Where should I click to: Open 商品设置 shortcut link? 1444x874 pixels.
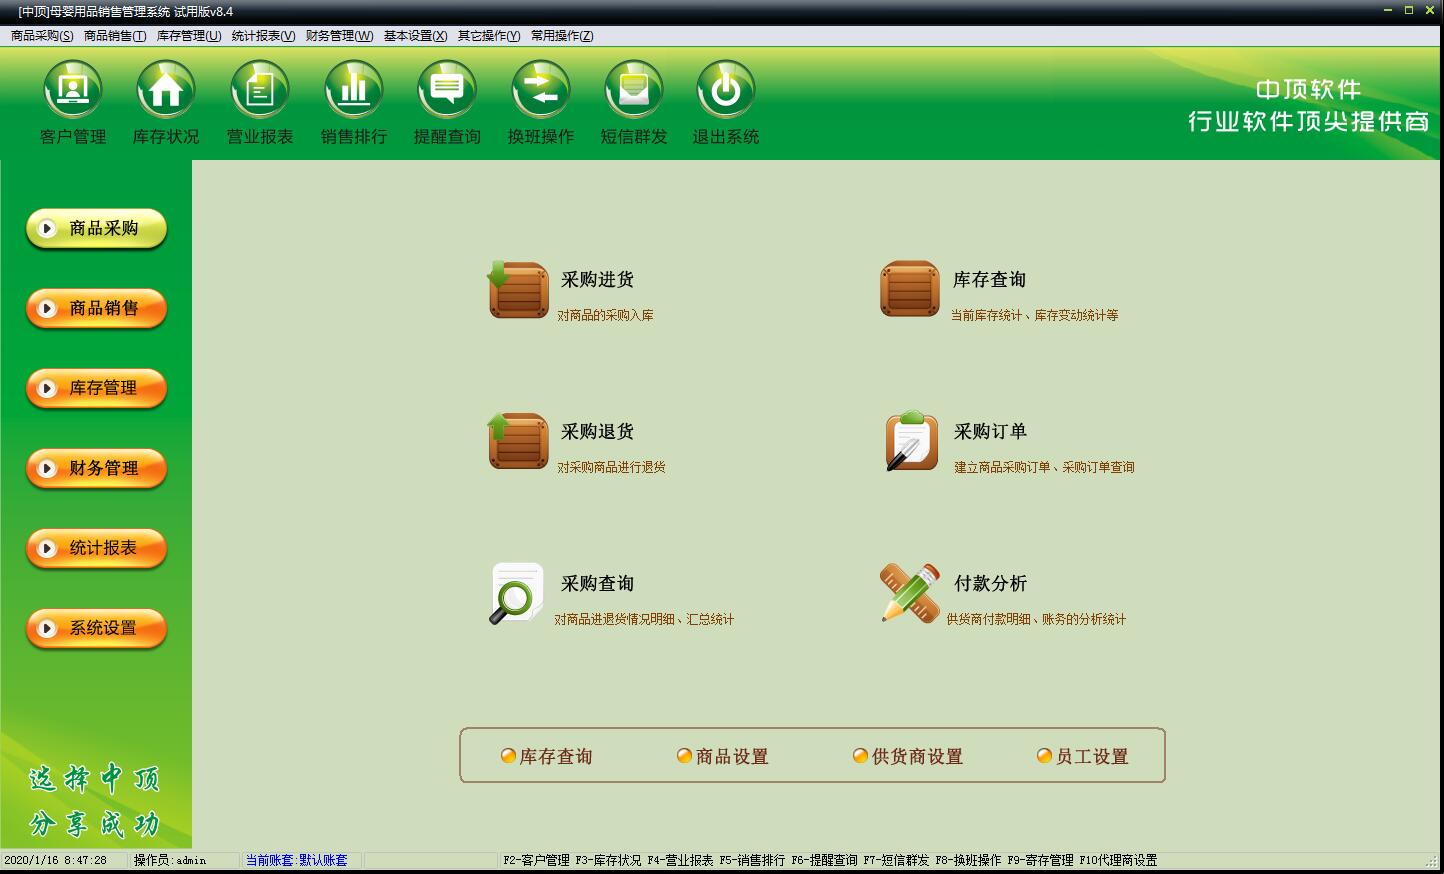[x=732, y=757]
